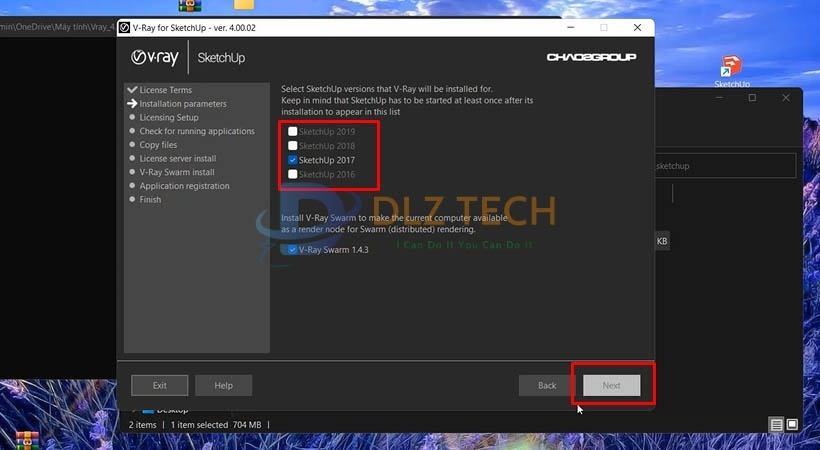
Task: Switch to large icons view in explorer
Action: click(x=793, y=425)
